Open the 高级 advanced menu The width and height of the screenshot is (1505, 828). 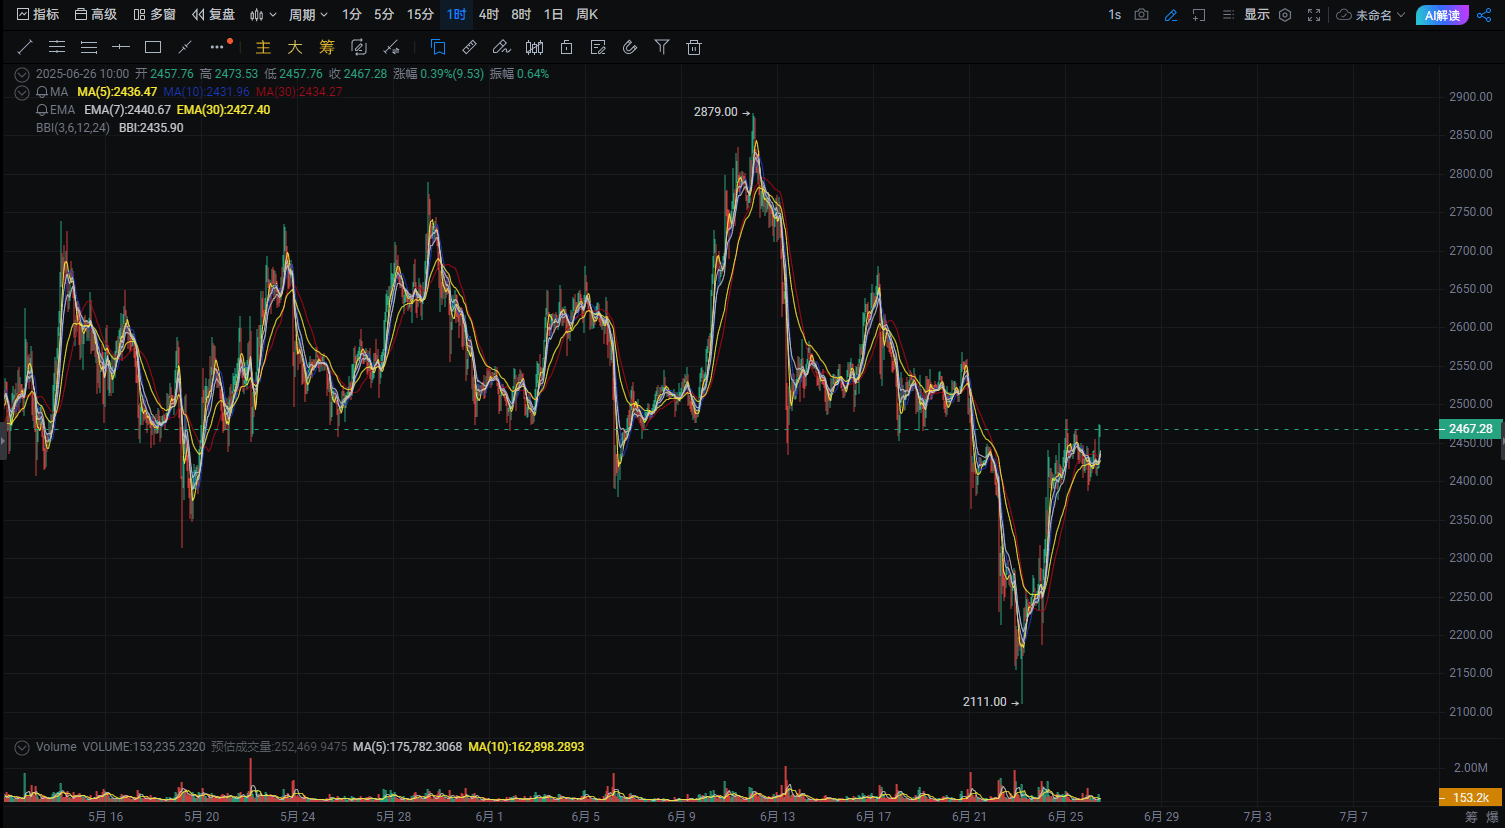[96, 15]
